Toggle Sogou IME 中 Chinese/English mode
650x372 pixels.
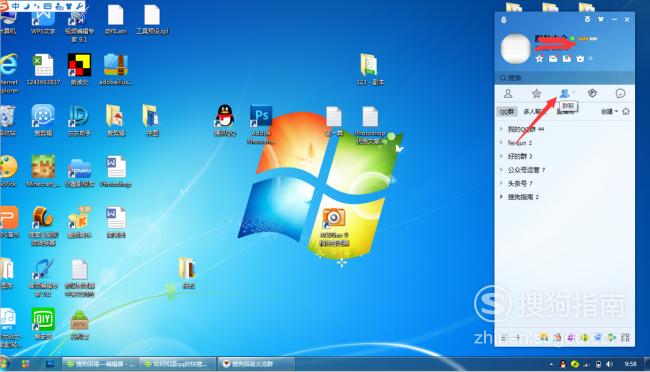coord(16,6)
